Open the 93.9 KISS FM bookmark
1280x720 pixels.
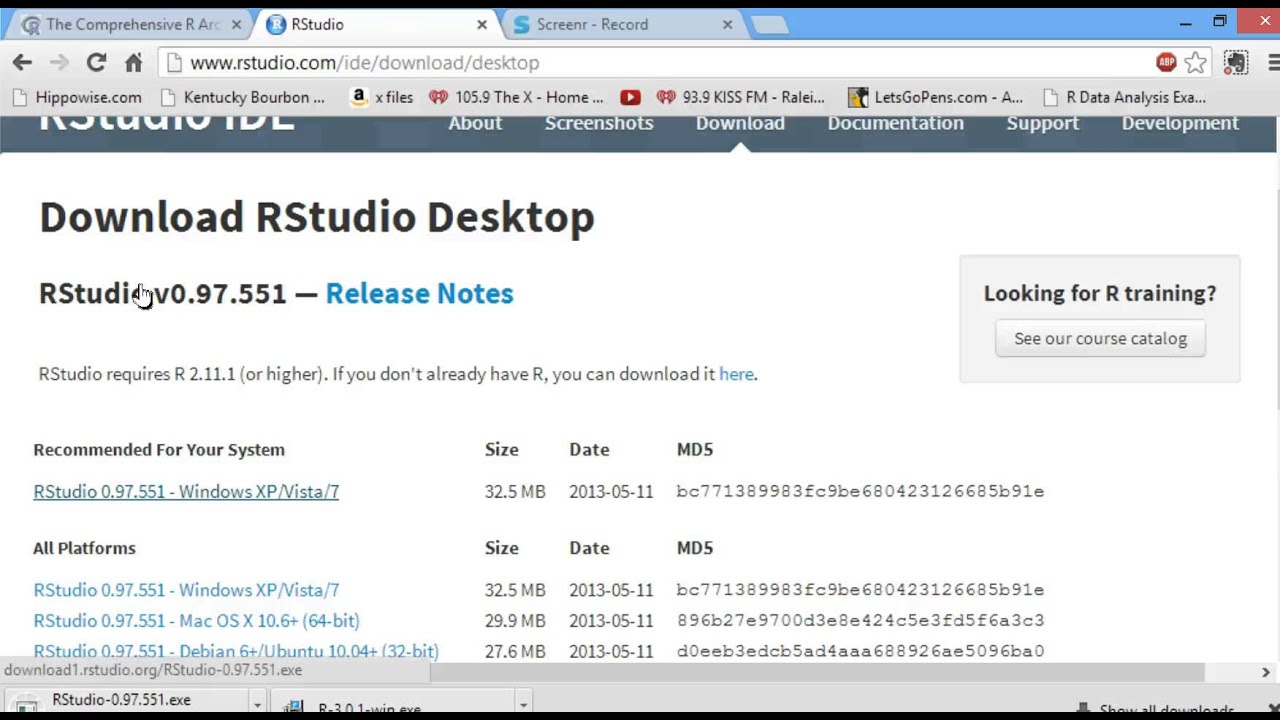(x=741, y=97)
